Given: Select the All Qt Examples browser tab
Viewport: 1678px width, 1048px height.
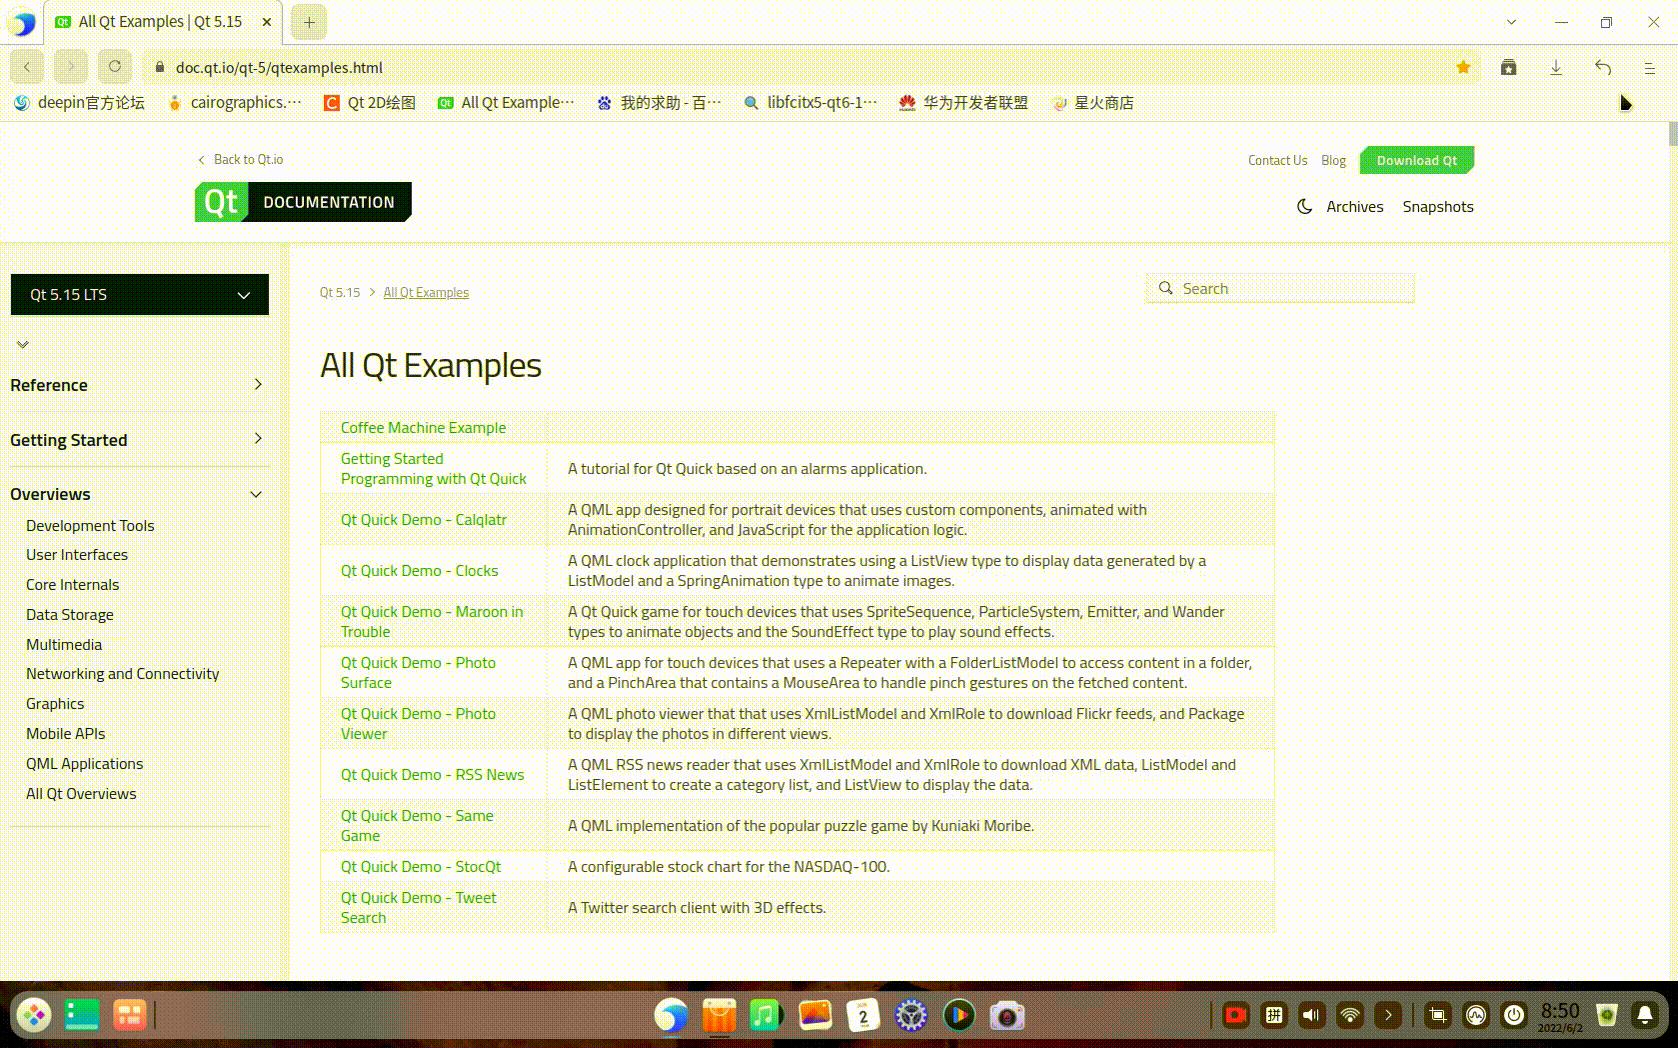Looking at the screenshot, I should click(164, 22).
